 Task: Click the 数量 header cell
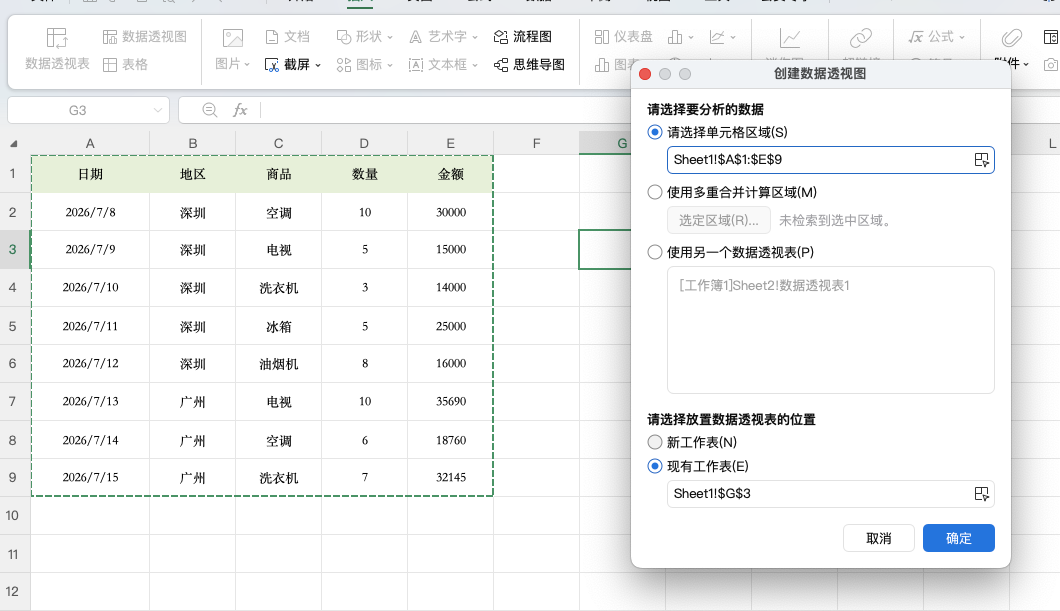[364, 174]
